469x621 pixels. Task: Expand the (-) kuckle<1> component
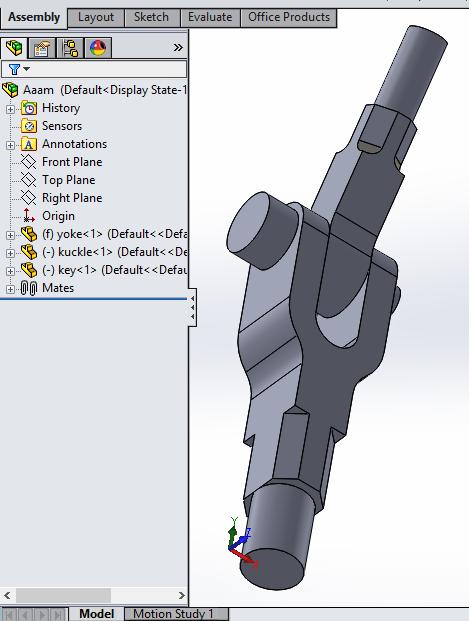click(x=10, y=253)
